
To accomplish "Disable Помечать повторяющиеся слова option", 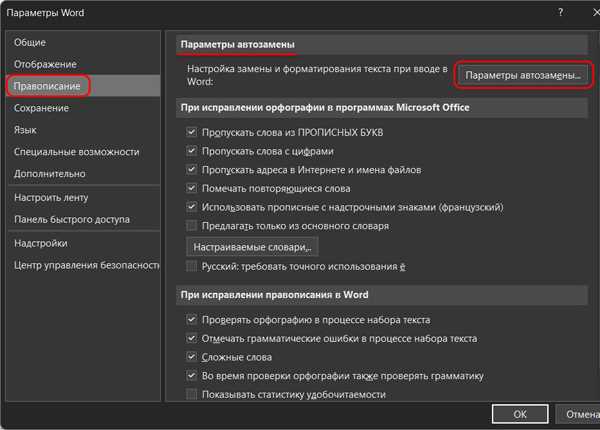I will tap(192, 188).
